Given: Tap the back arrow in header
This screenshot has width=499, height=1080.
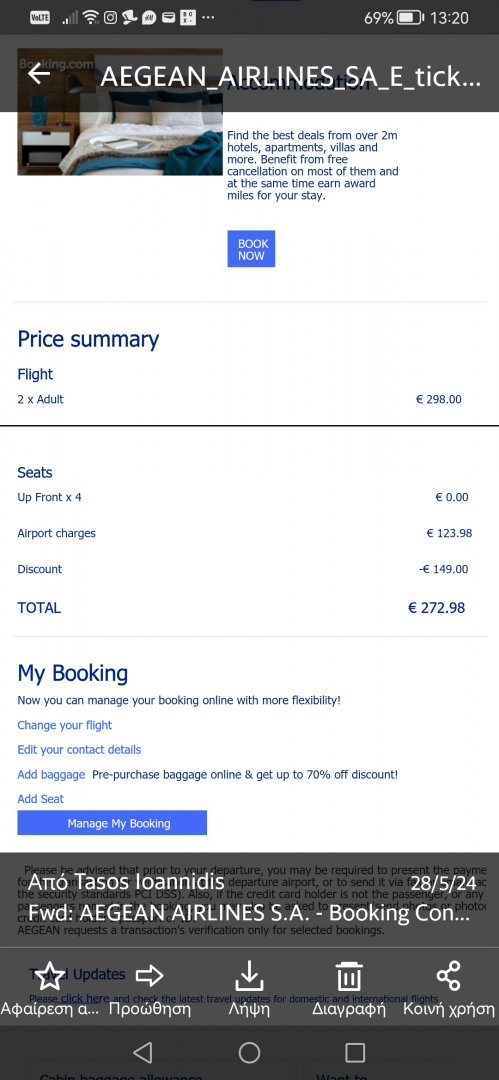Looking at the screenshot, I should pos(39,74).
